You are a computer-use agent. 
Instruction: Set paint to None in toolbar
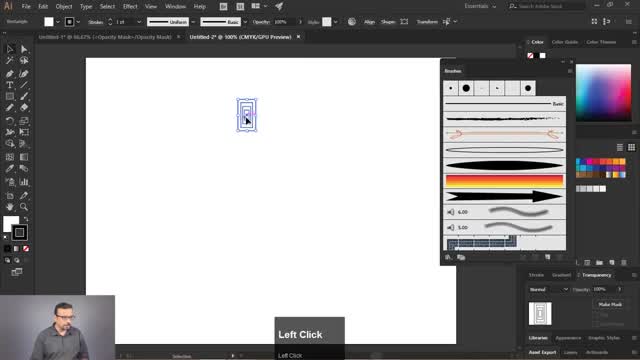click(x=26, y=249)
